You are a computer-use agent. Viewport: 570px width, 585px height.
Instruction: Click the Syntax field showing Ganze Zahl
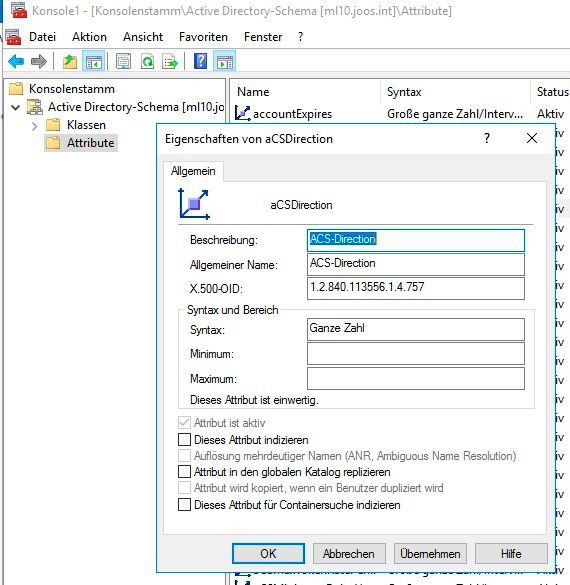click(416, 329)
